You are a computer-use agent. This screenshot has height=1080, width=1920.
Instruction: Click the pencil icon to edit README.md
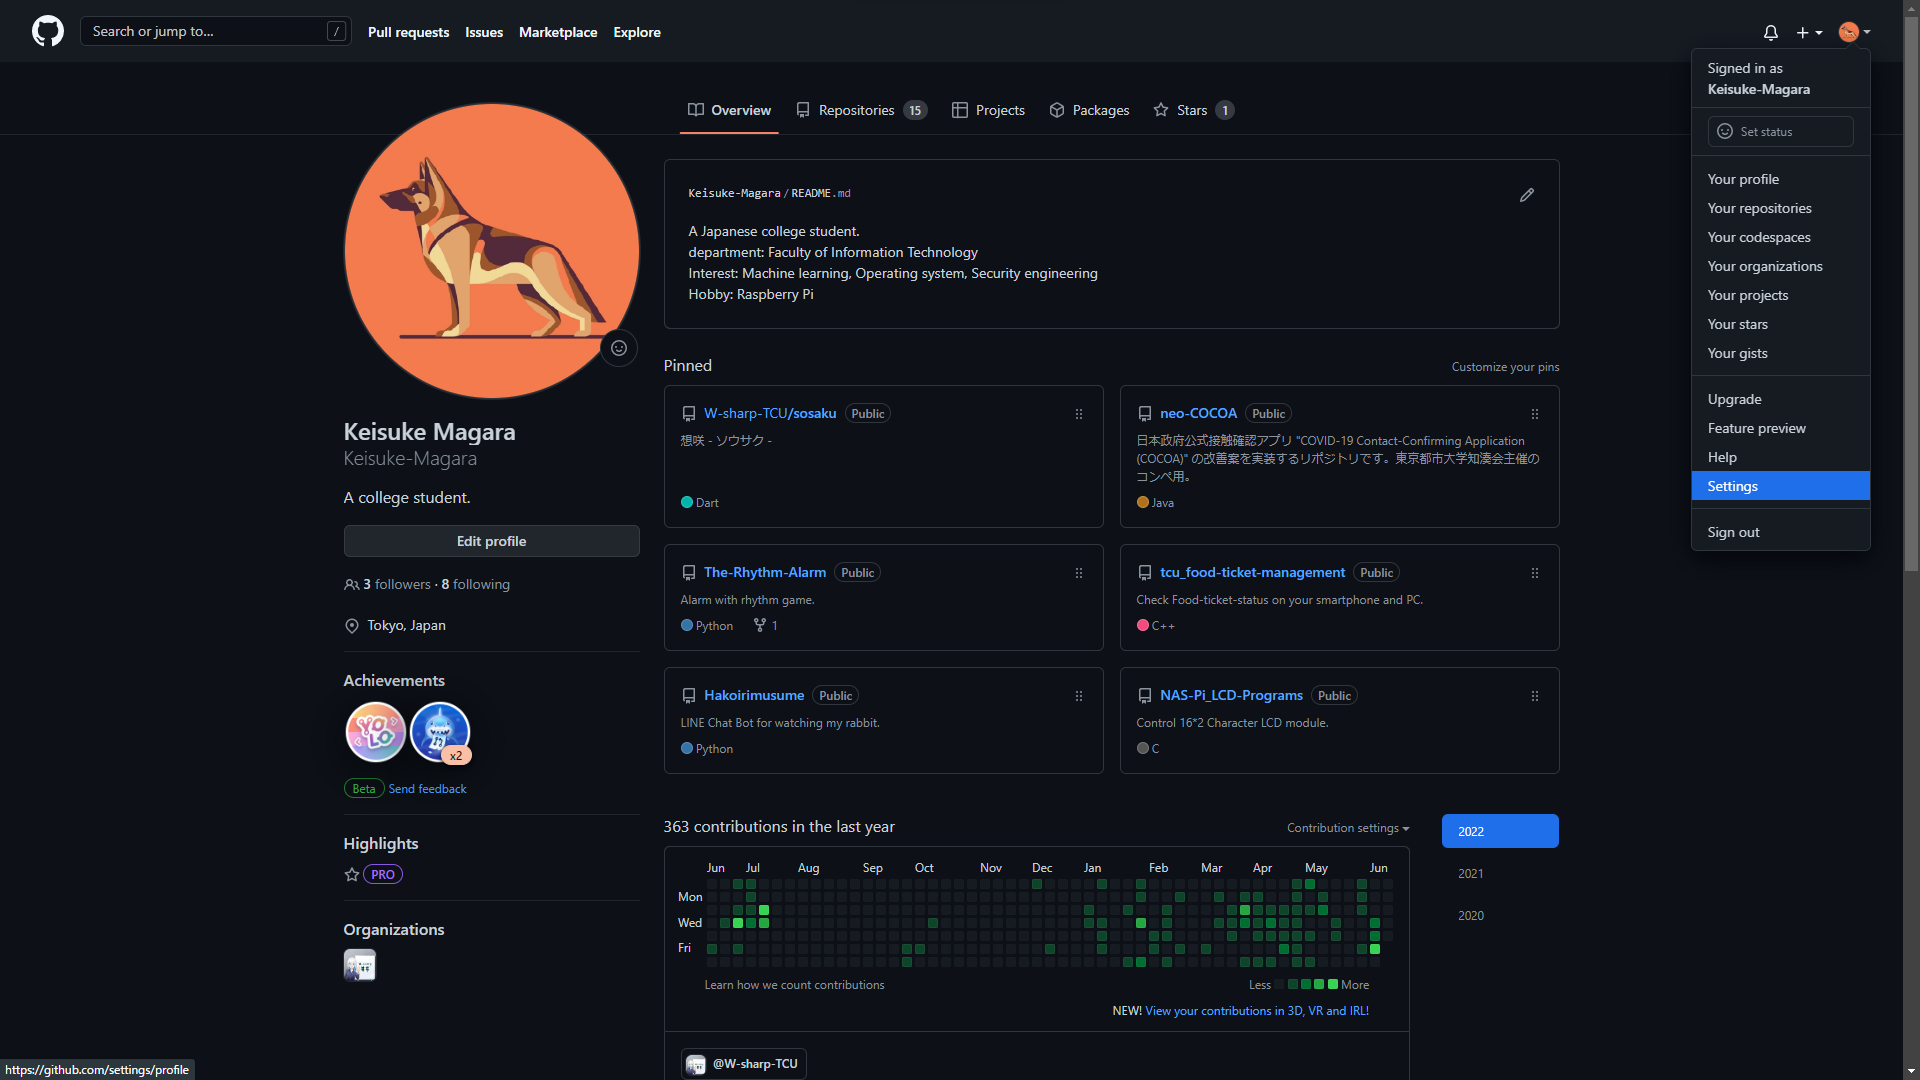[x=1527, y=195]
